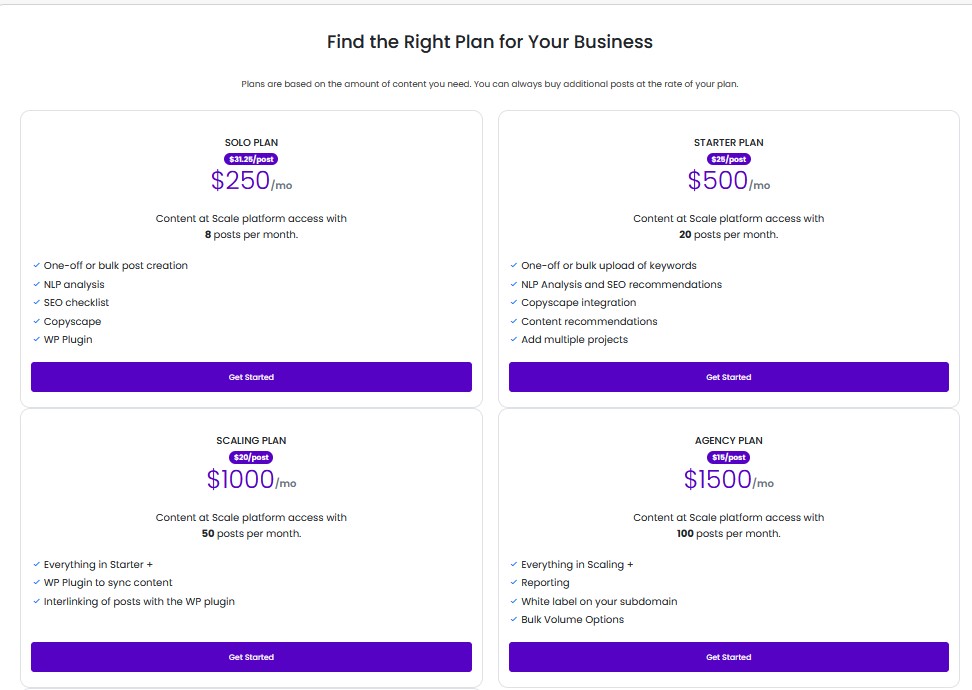Click the $25/post badge on Starter Plan
Screen dimensions: 972x690
[x=728, y=159]
